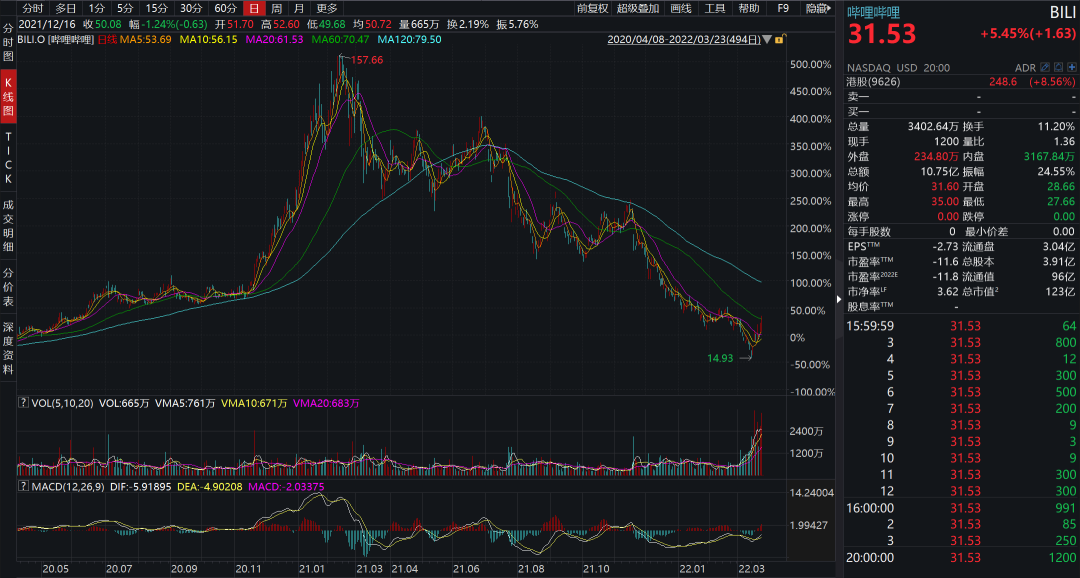Click the MA10:56.15 moving average label
The height and width of the screenshot is (578, 1080).
(208, 40)
